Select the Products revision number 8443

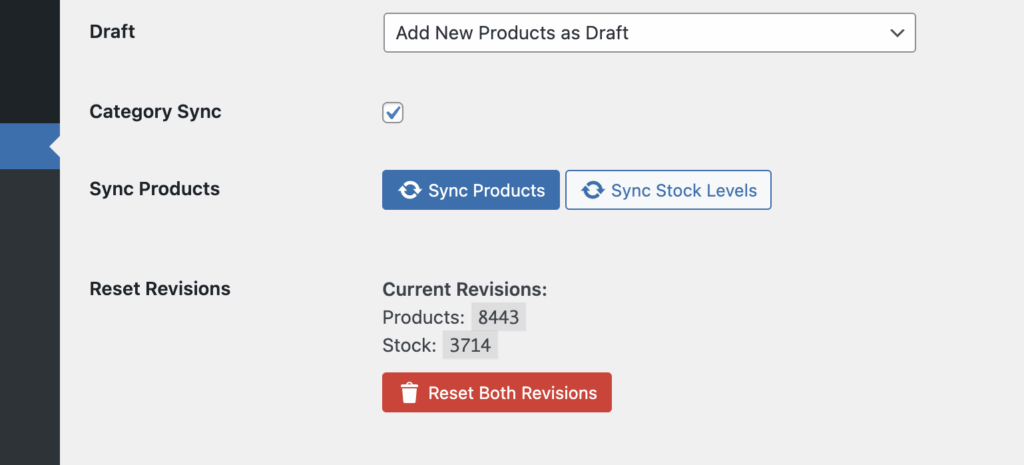[x=498, y=317]
